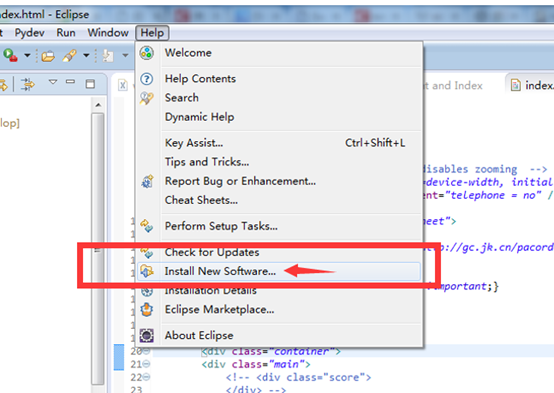Open the Window menu
Image resolution: width=554 pixels, height=393 pixels.
[108, 33]
